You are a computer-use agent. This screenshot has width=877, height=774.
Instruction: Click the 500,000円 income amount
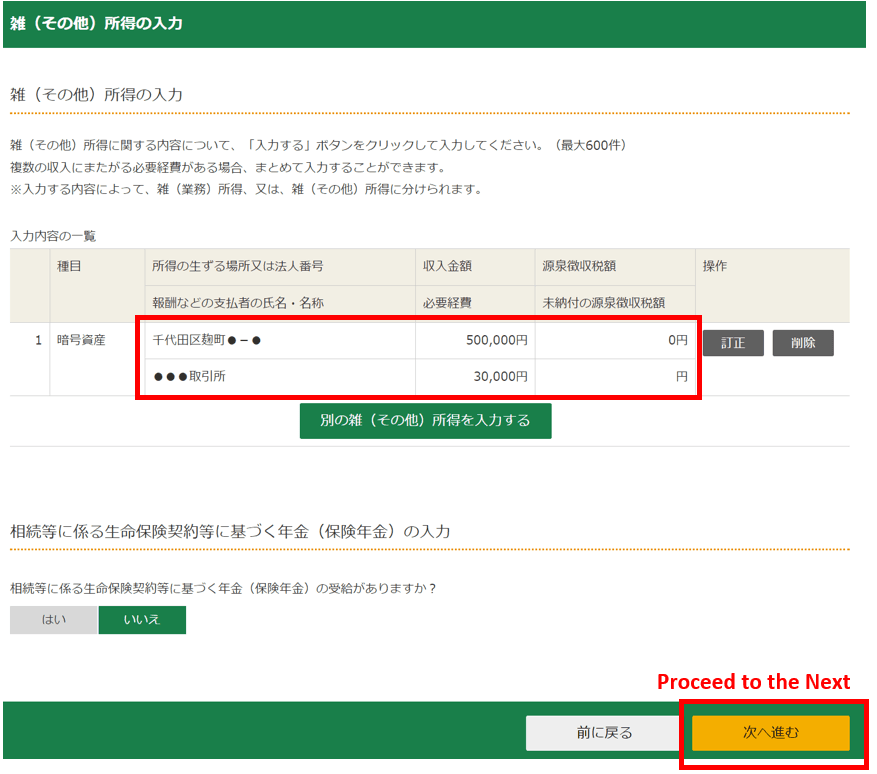tap(497, 340)
